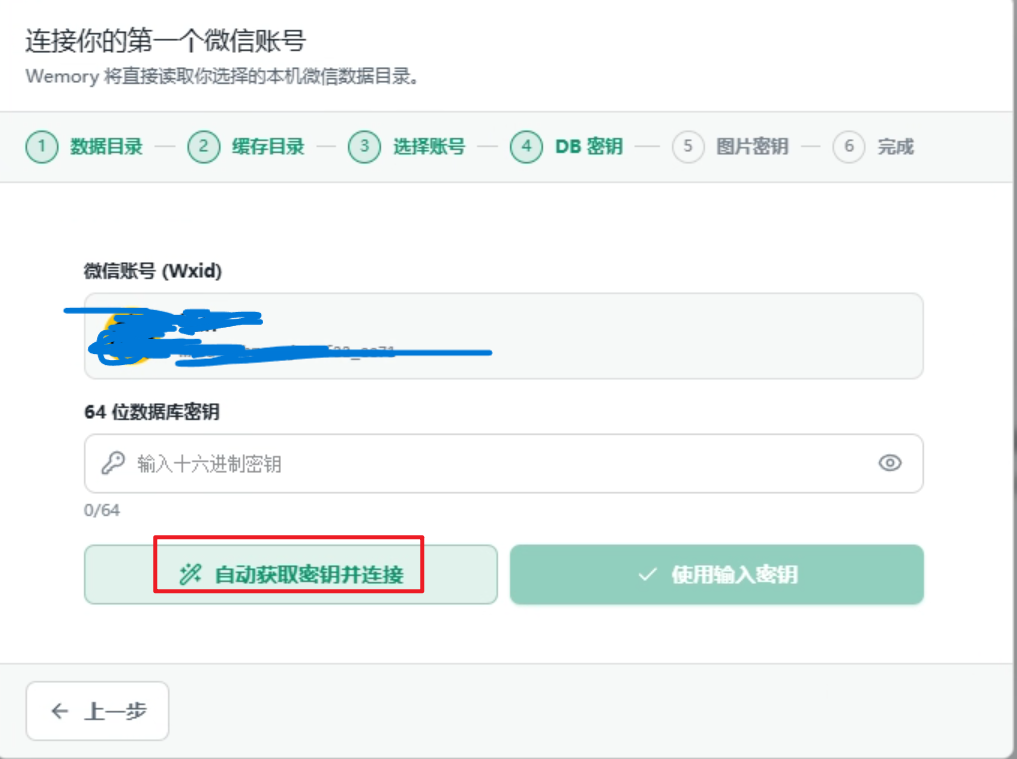This screenshot has width=1017, height=759.
Task: Click the step 5 circle number
Action: [688, 147]
